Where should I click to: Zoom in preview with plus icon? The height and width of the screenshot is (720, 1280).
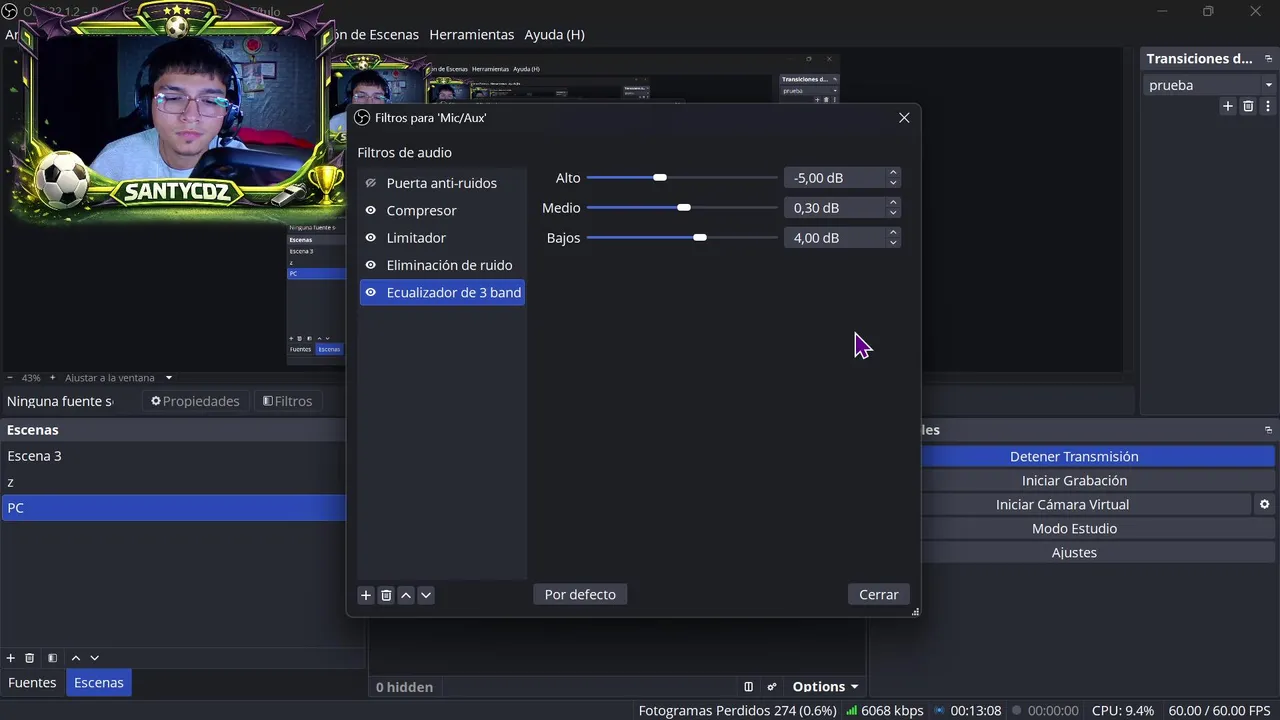(53, 378)
